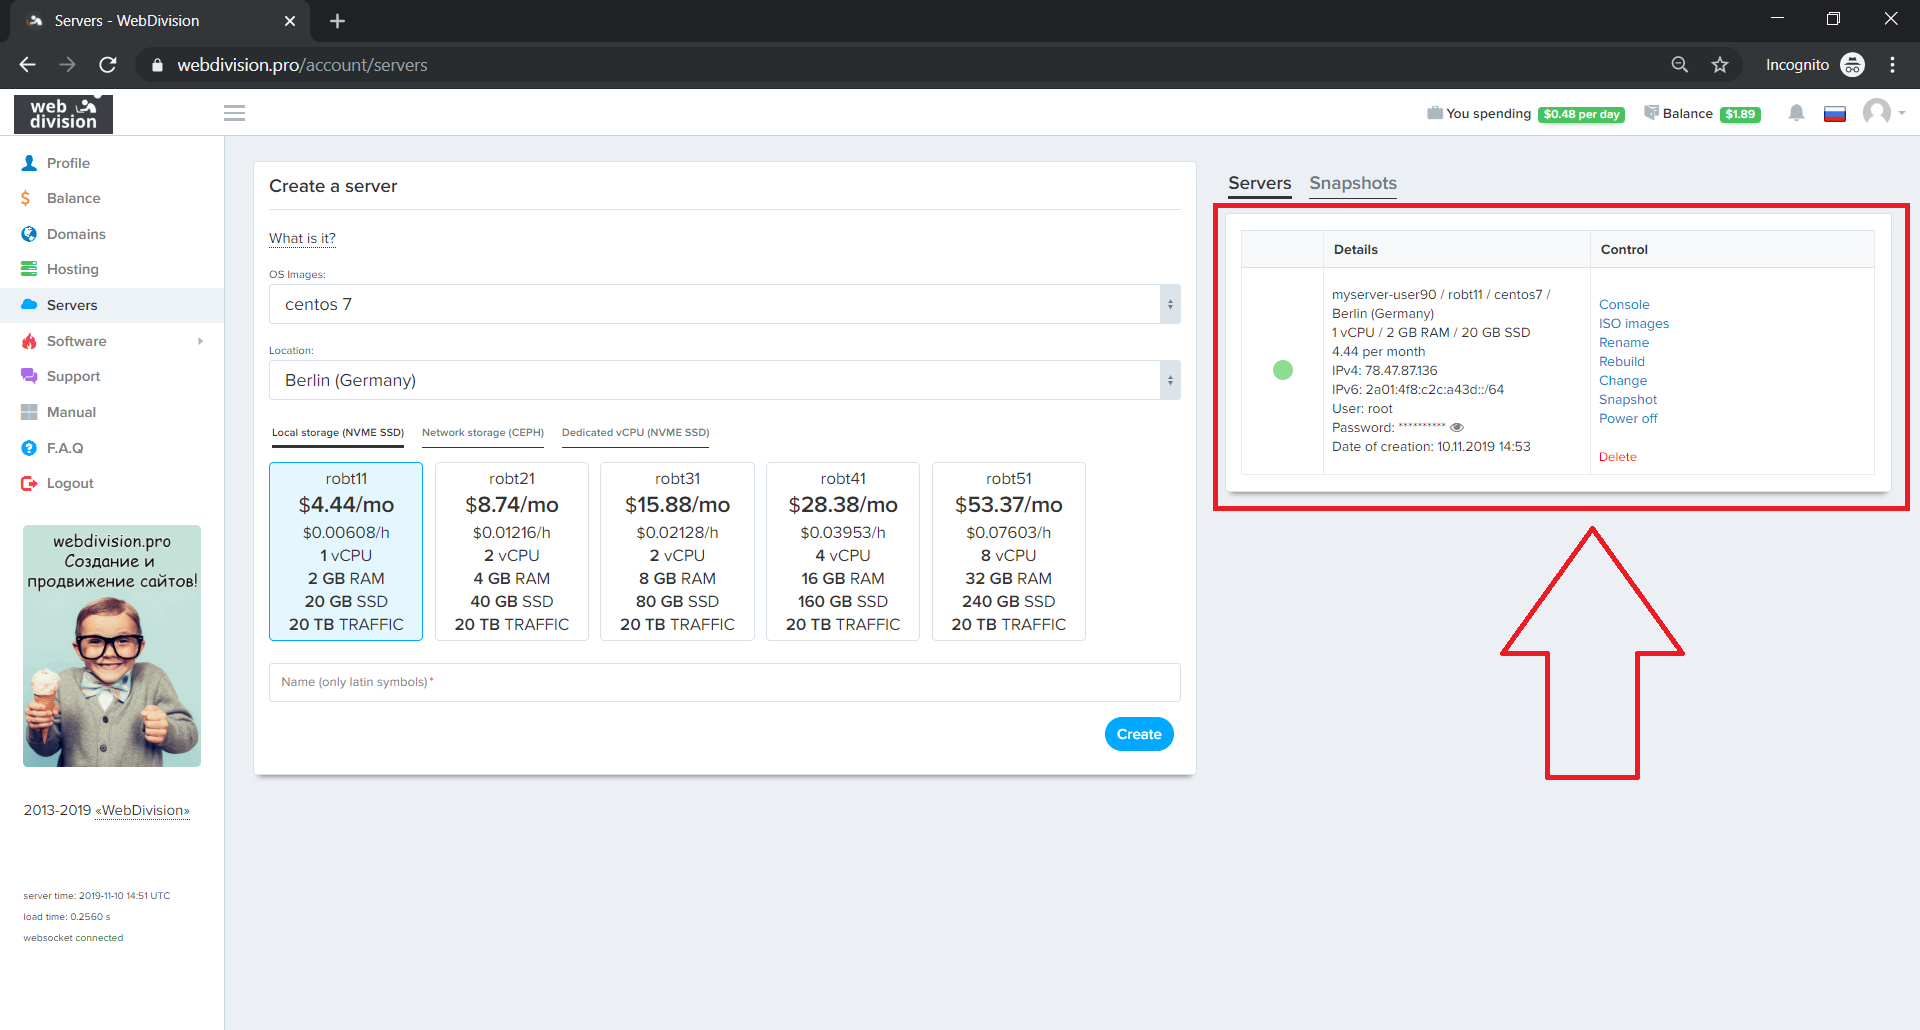Viewport: 1920px width, 1030px height.
Task: Click the server Name input field
Action: (724, 682)
